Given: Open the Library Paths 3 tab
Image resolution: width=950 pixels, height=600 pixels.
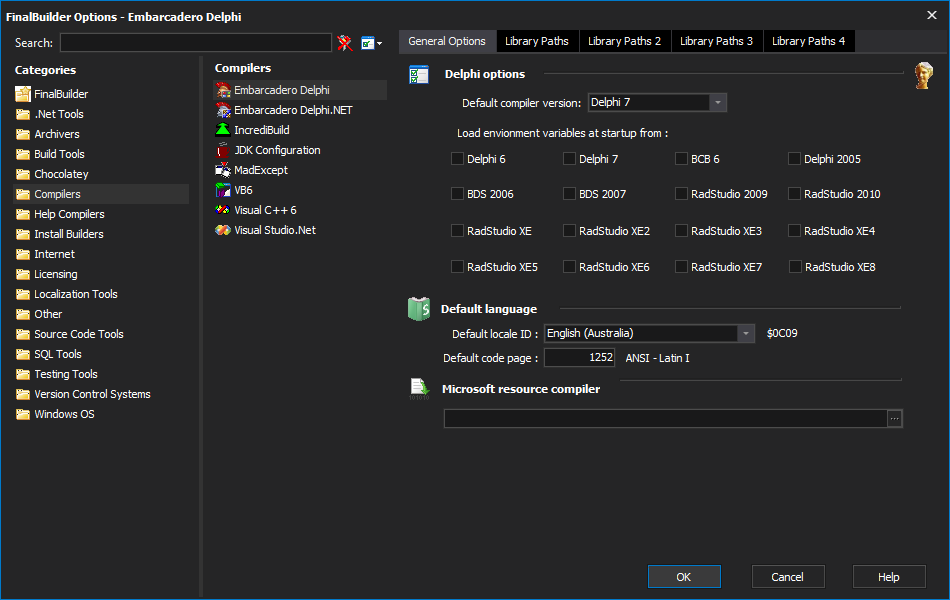Looking at the screenshot, I should tap(717, 41).
